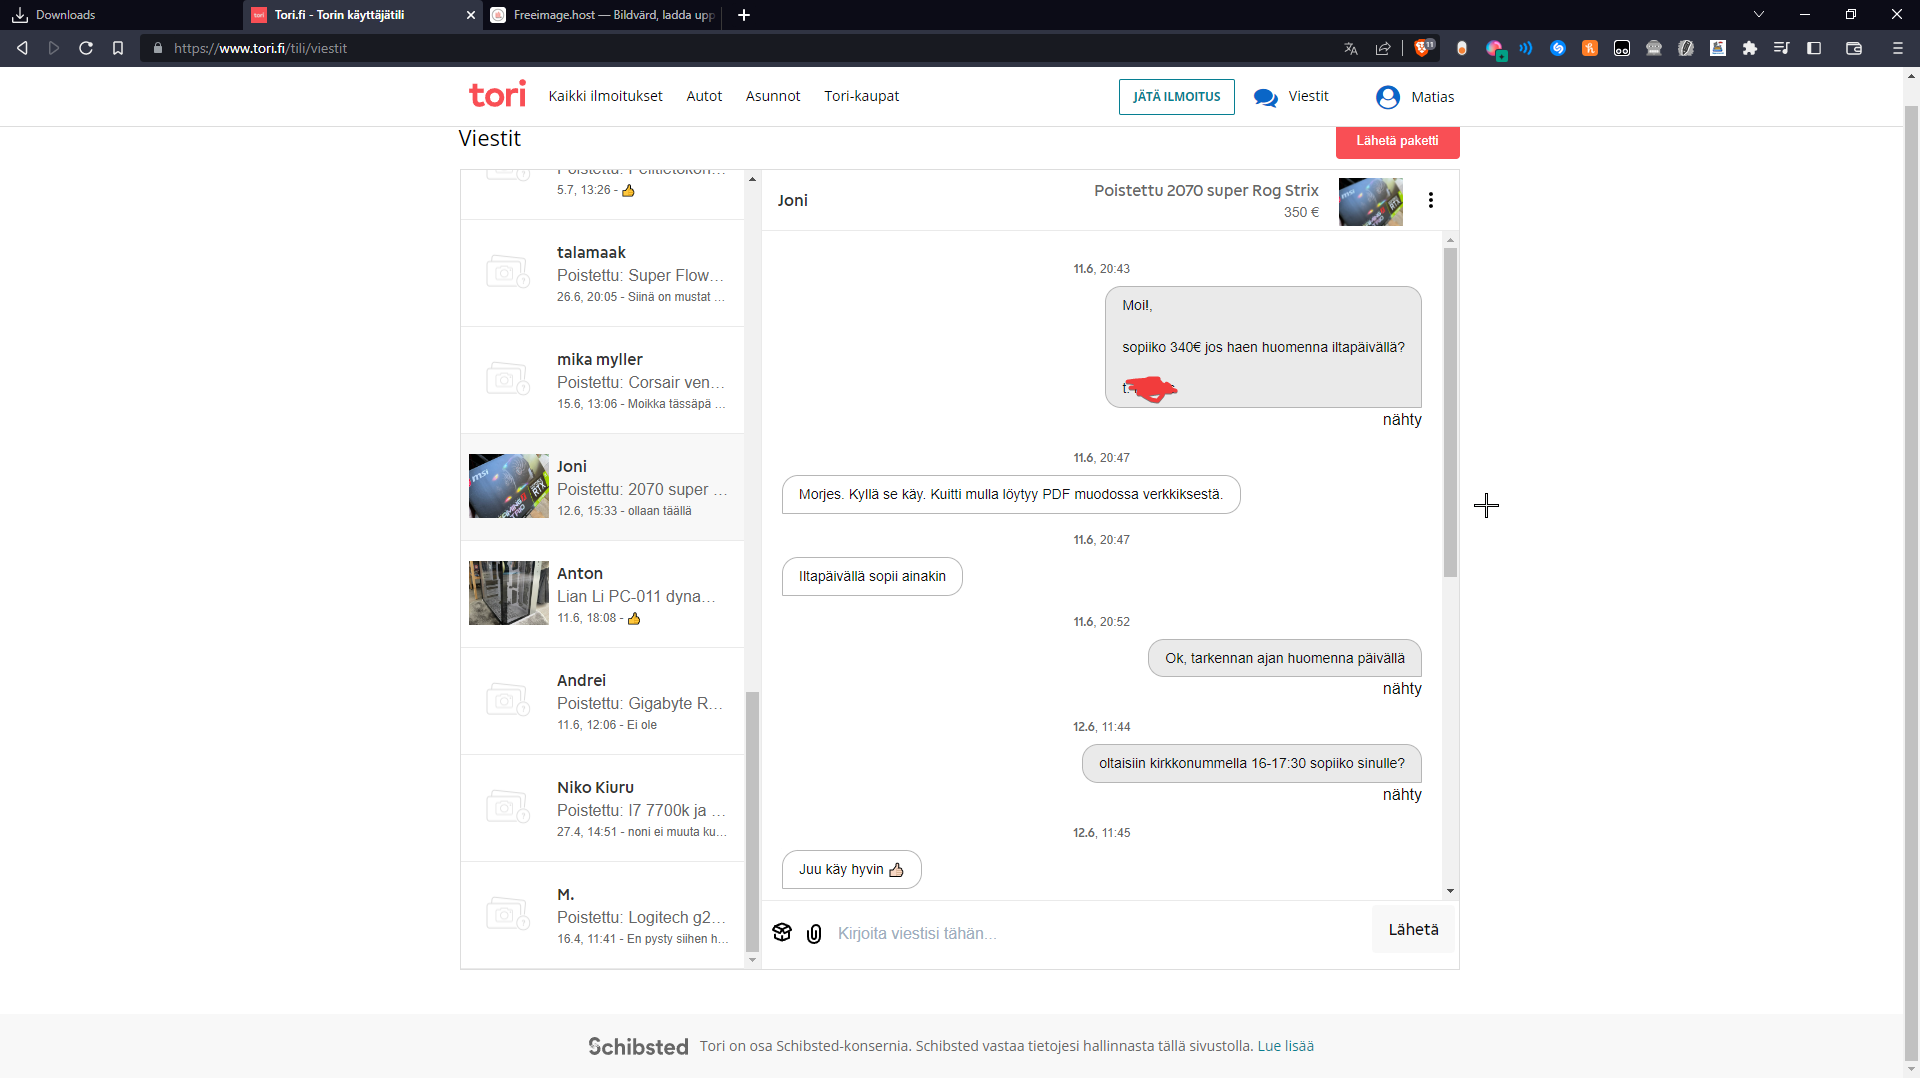The image size is (1920, 1078).
Task: Open the Andrei Gigabyte conversation
Action: click(x=602, y=701)
